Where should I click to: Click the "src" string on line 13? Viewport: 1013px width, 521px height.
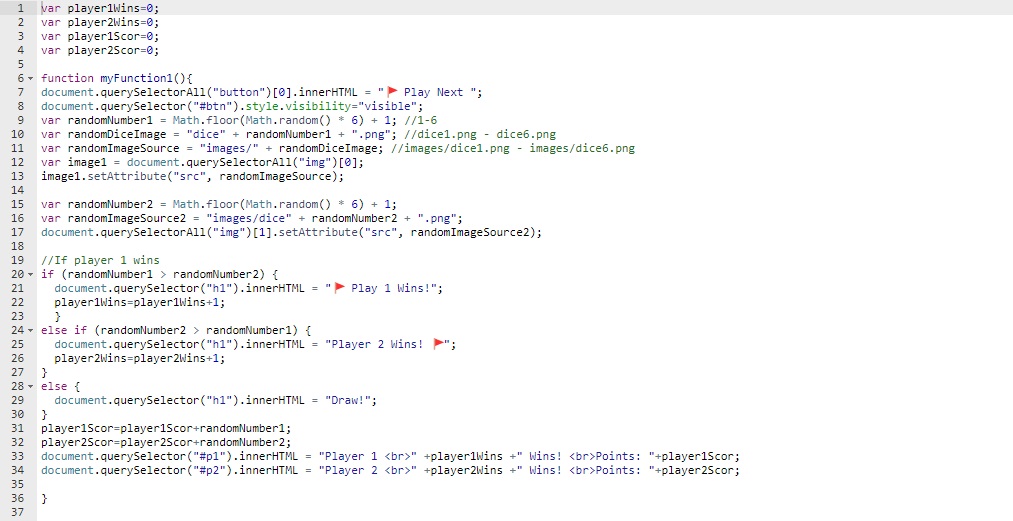(x=189, y=176)
